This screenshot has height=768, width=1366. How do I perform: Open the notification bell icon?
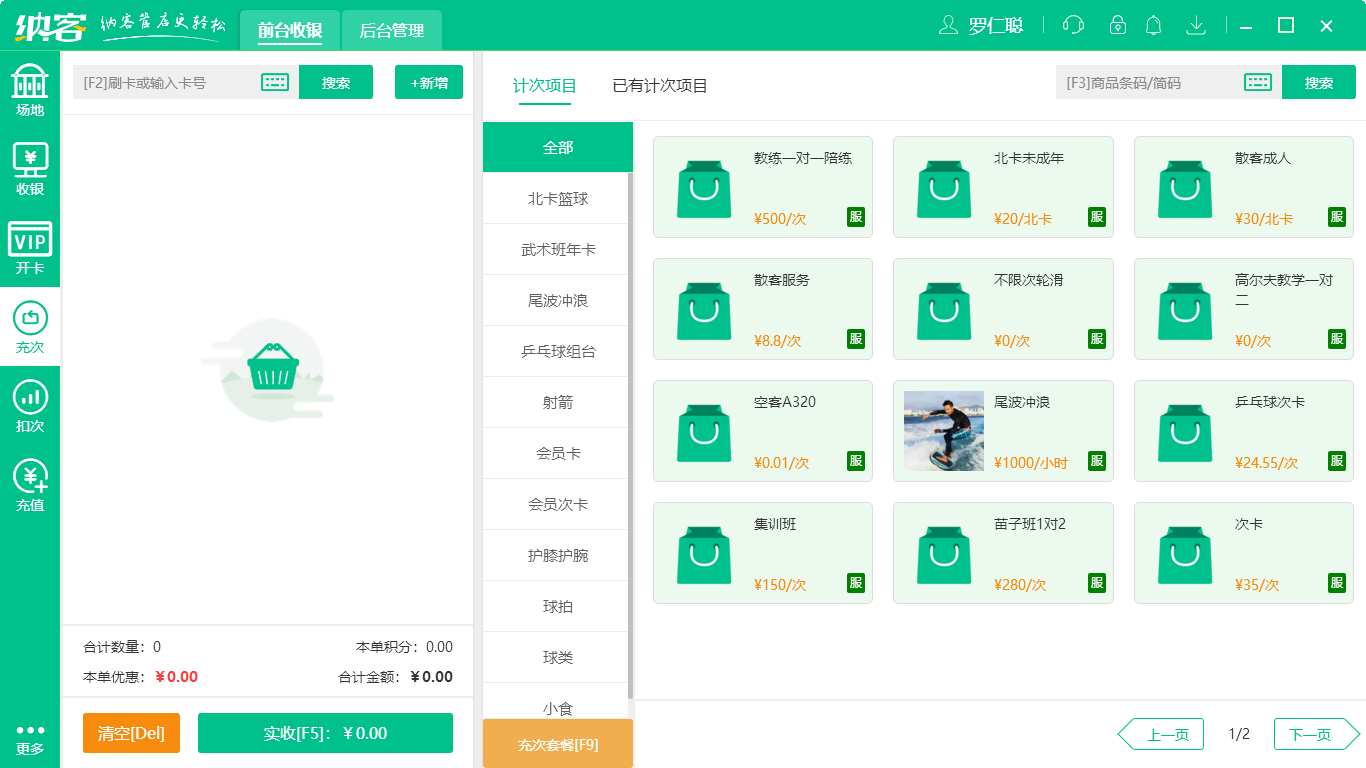point(1153,24)
